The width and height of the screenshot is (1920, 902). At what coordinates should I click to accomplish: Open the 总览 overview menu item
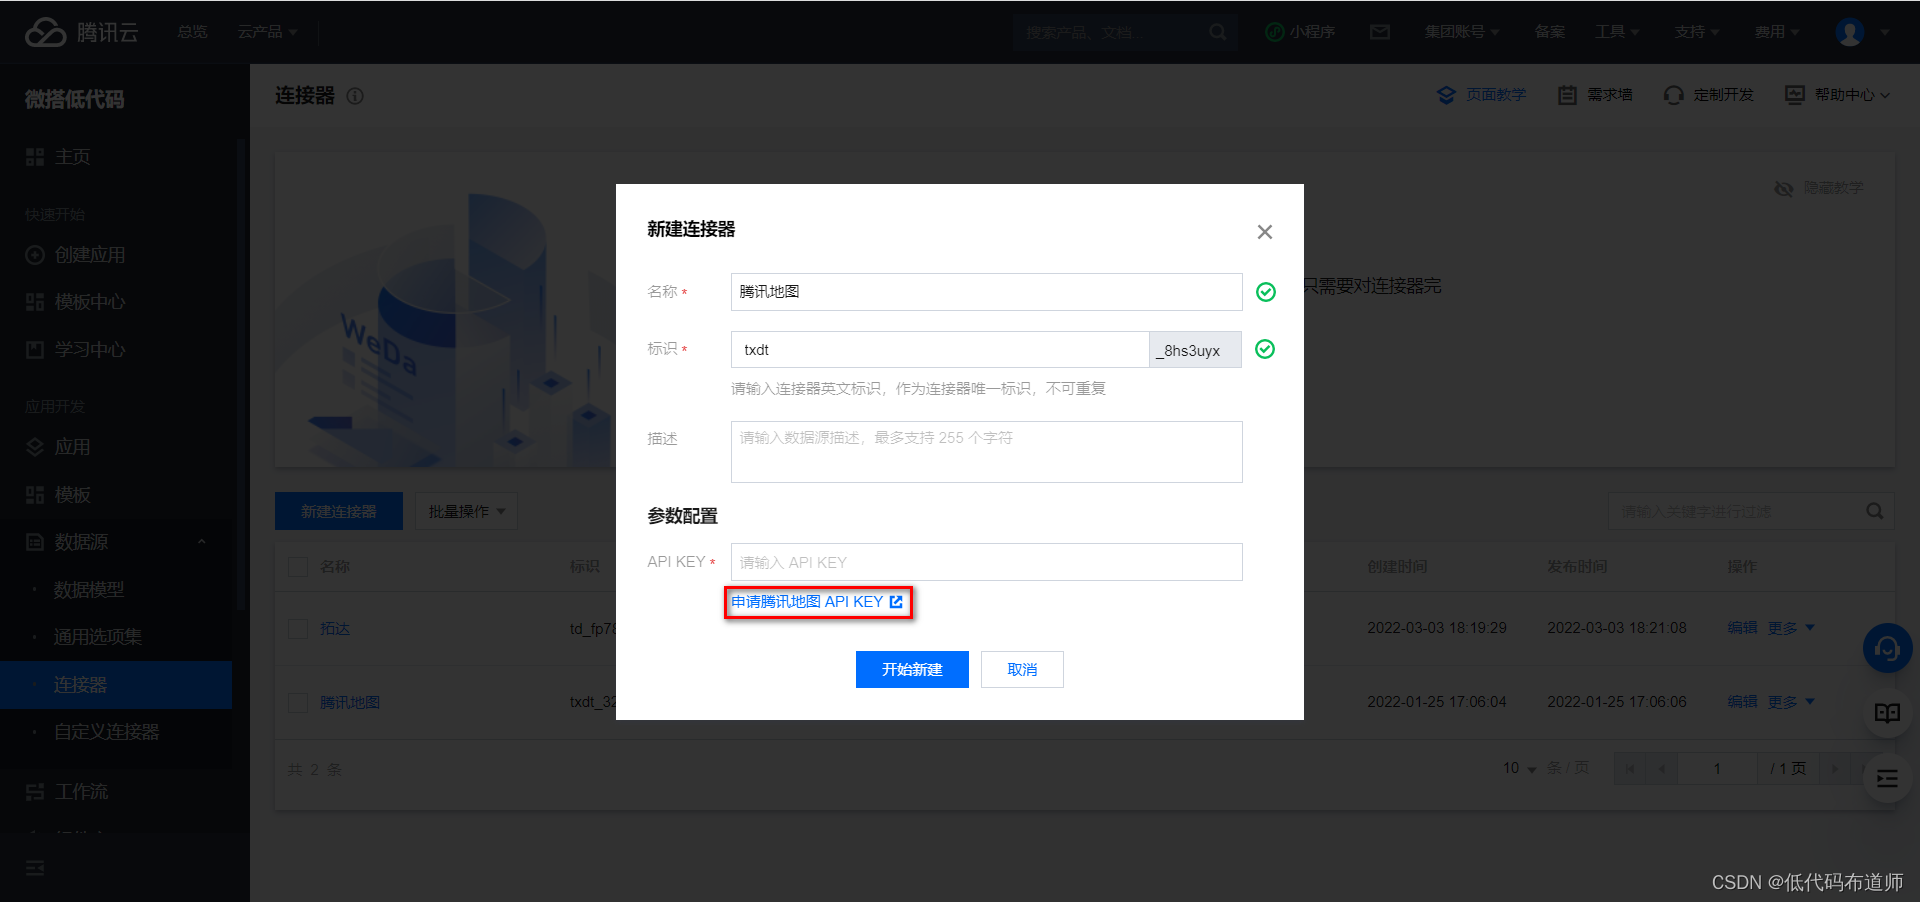pyautogui.click(x=192, y=32)
